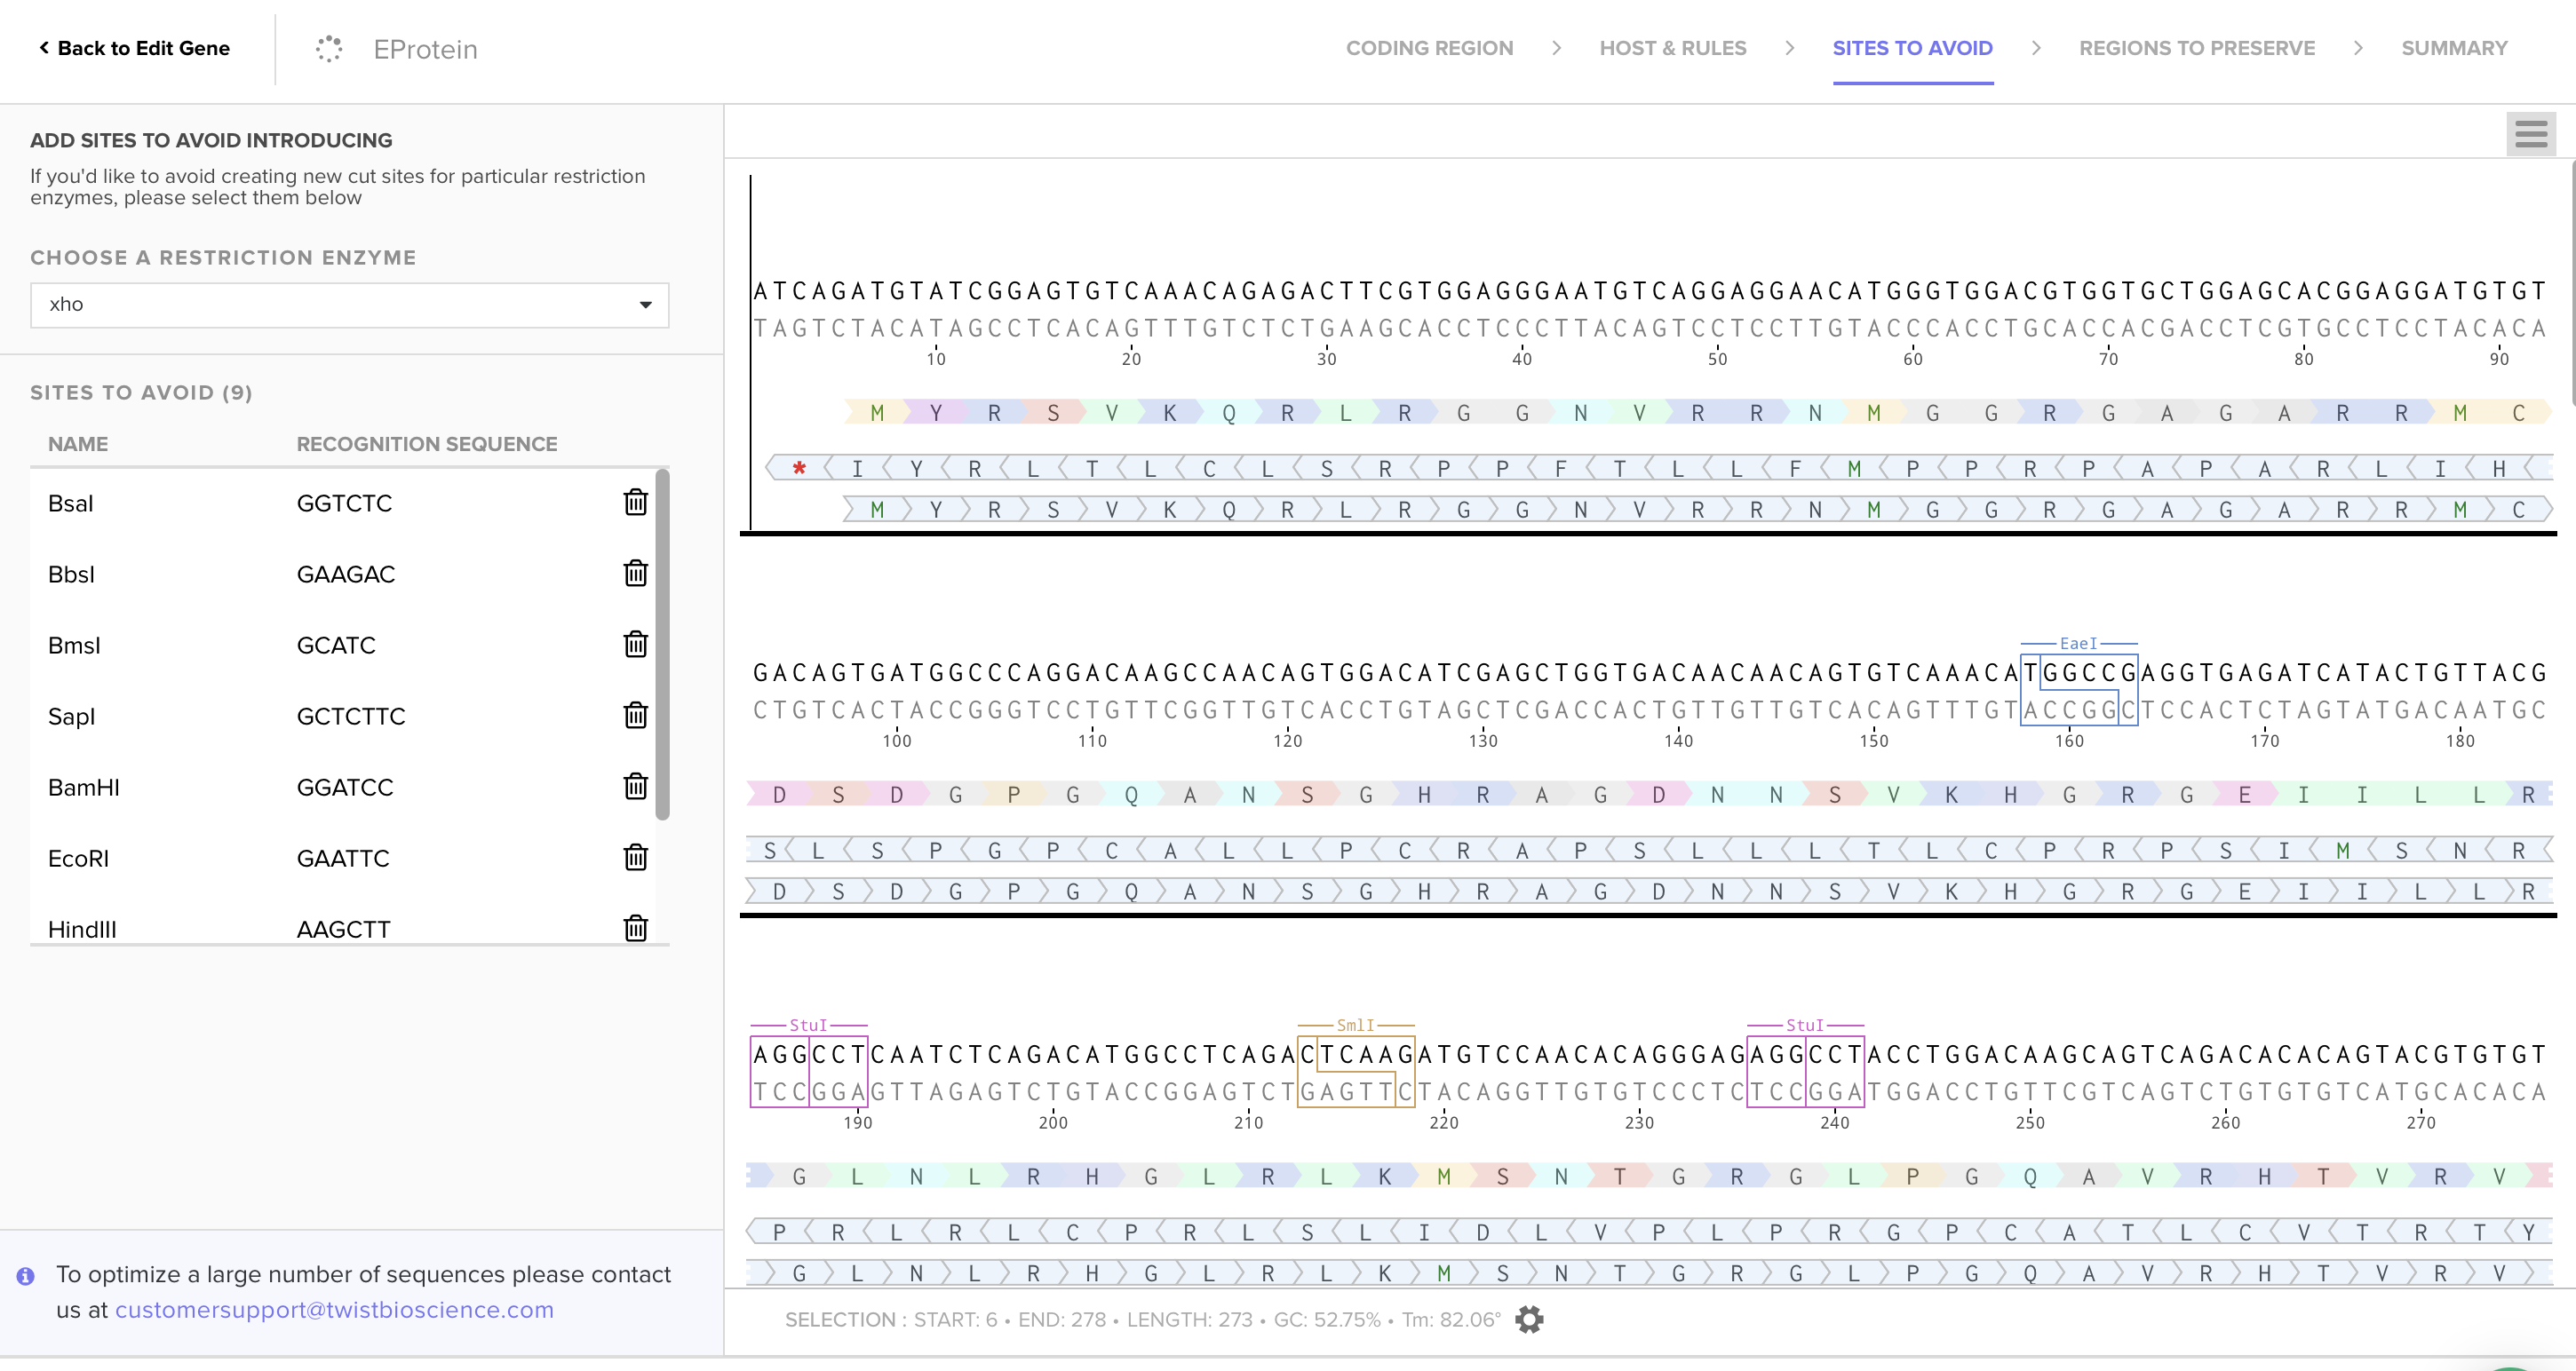This screenshot has width=2576, height=1371.
Task: Open selection settings gear icon
Action: pyautogui.click(x=1529, y=1319)
